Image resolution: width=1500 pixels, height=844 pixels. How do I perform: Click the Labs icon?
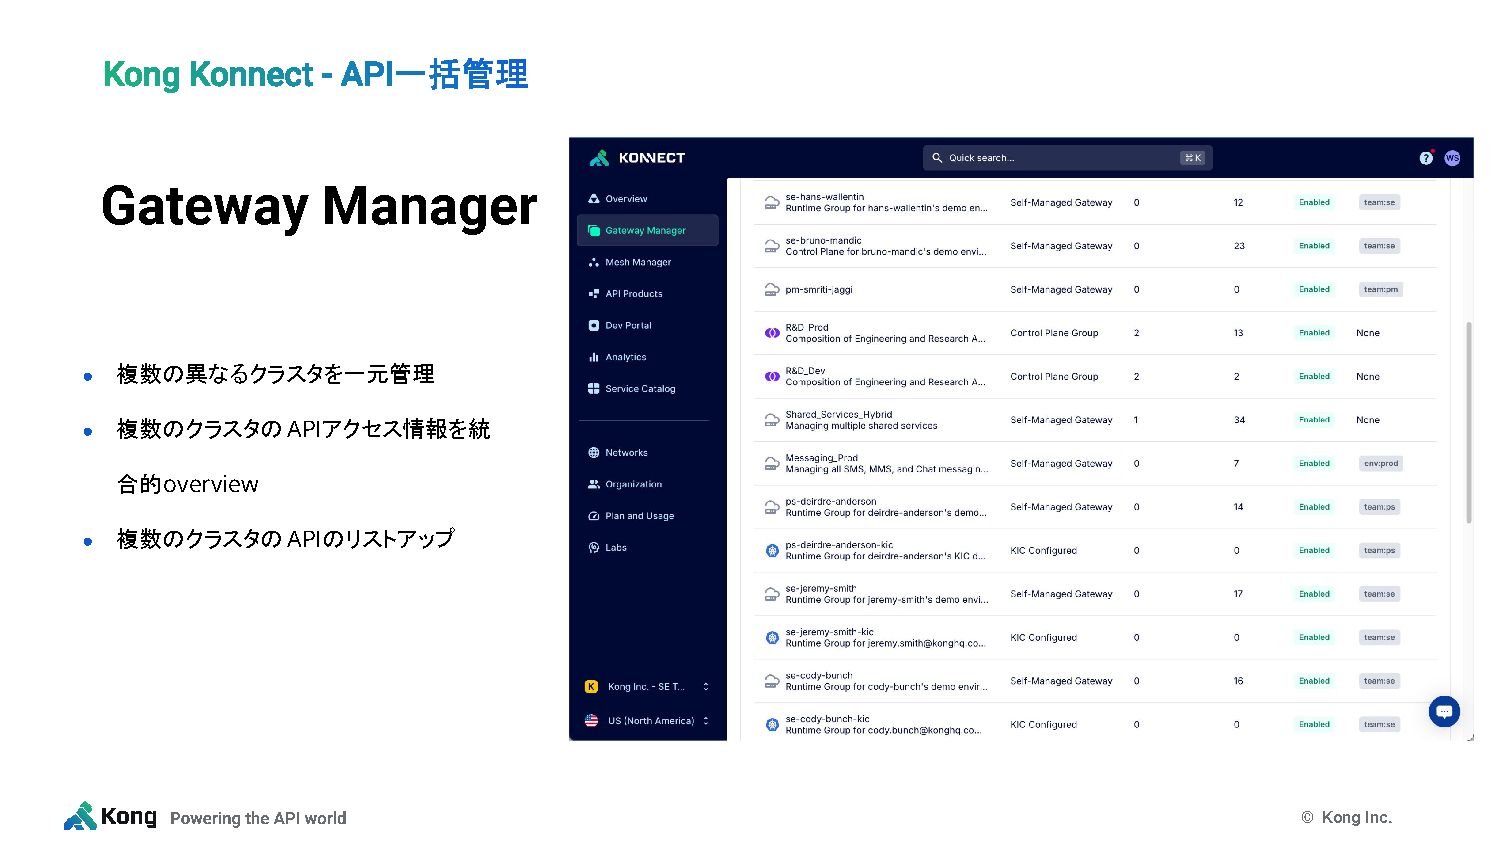point(594,548)
